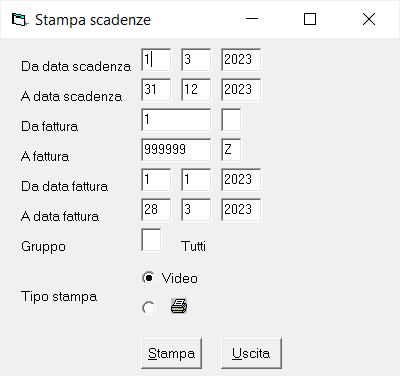Click the A fattura suffix box containing Z
The image size is (400, 376).
(x=231, y=150)
